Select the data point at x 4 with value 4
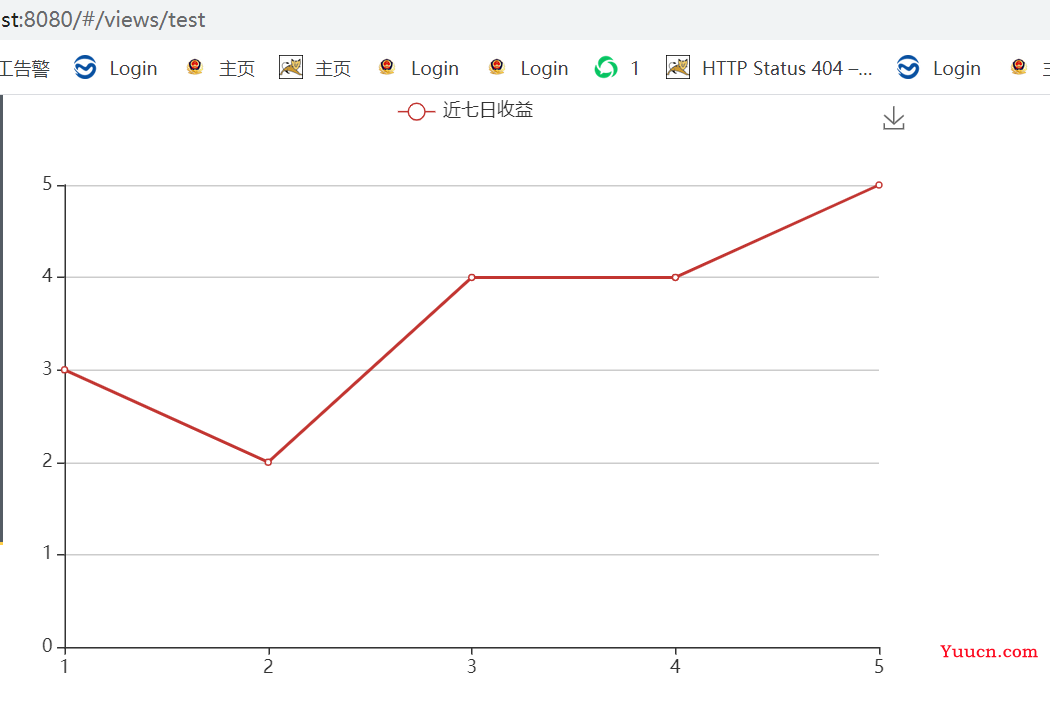The image size is (1050, 706). coord(675,277)
